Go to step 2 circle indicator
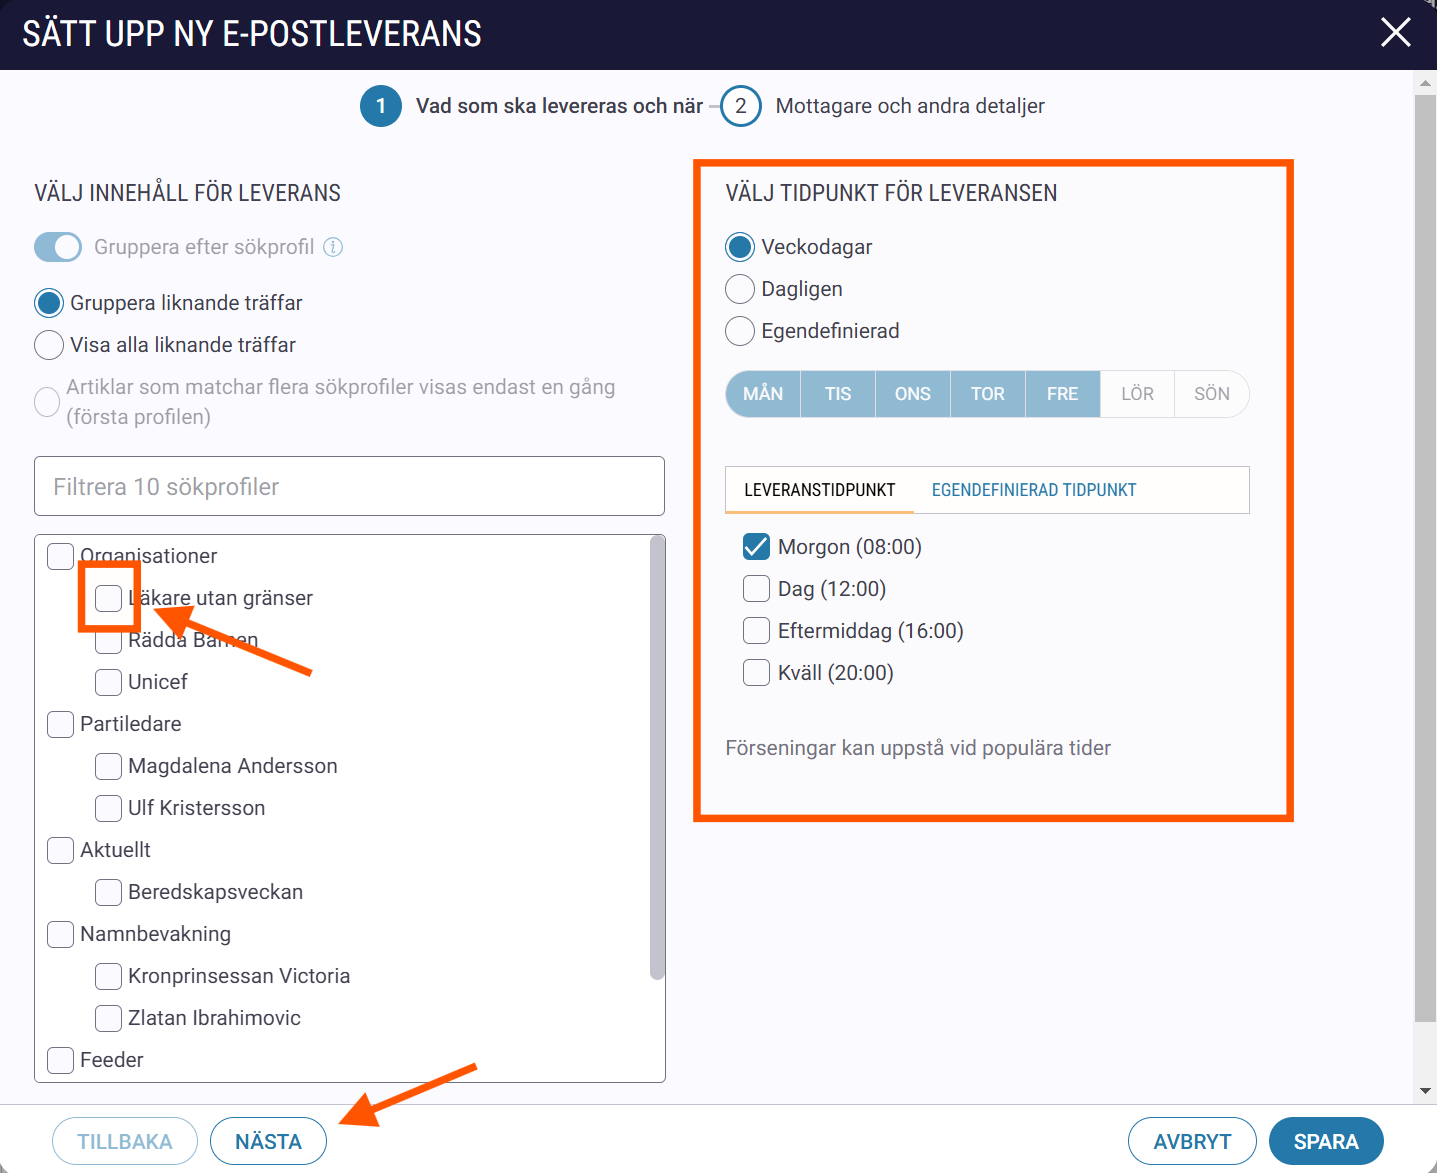 [x=741, y=106]
